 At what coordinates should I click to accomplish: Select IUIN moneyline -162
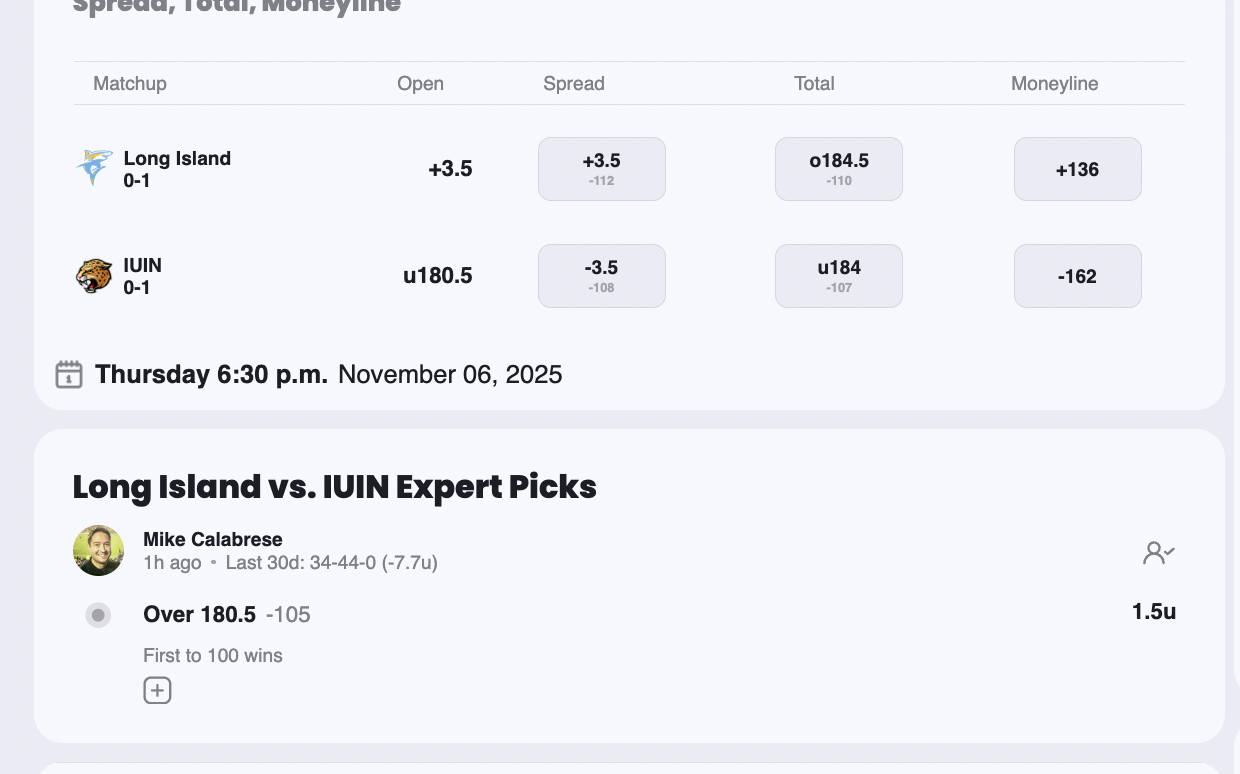pos(1077,276)
